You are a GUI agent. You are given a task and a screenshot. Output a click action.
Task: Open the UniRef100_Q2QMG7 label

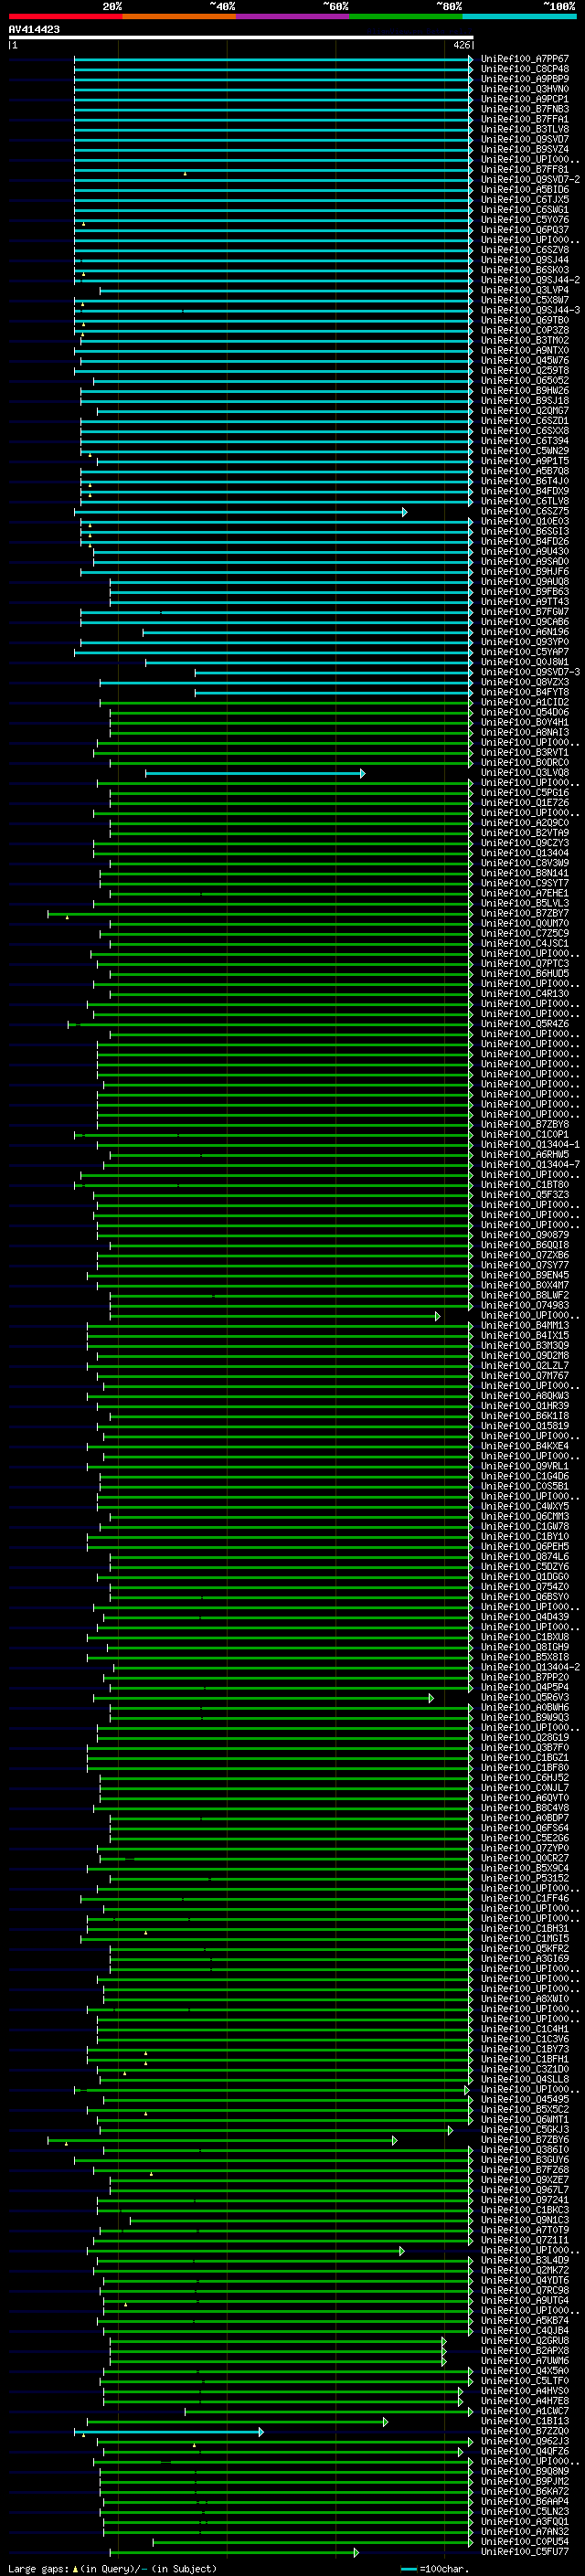click(x=524, y=411)
